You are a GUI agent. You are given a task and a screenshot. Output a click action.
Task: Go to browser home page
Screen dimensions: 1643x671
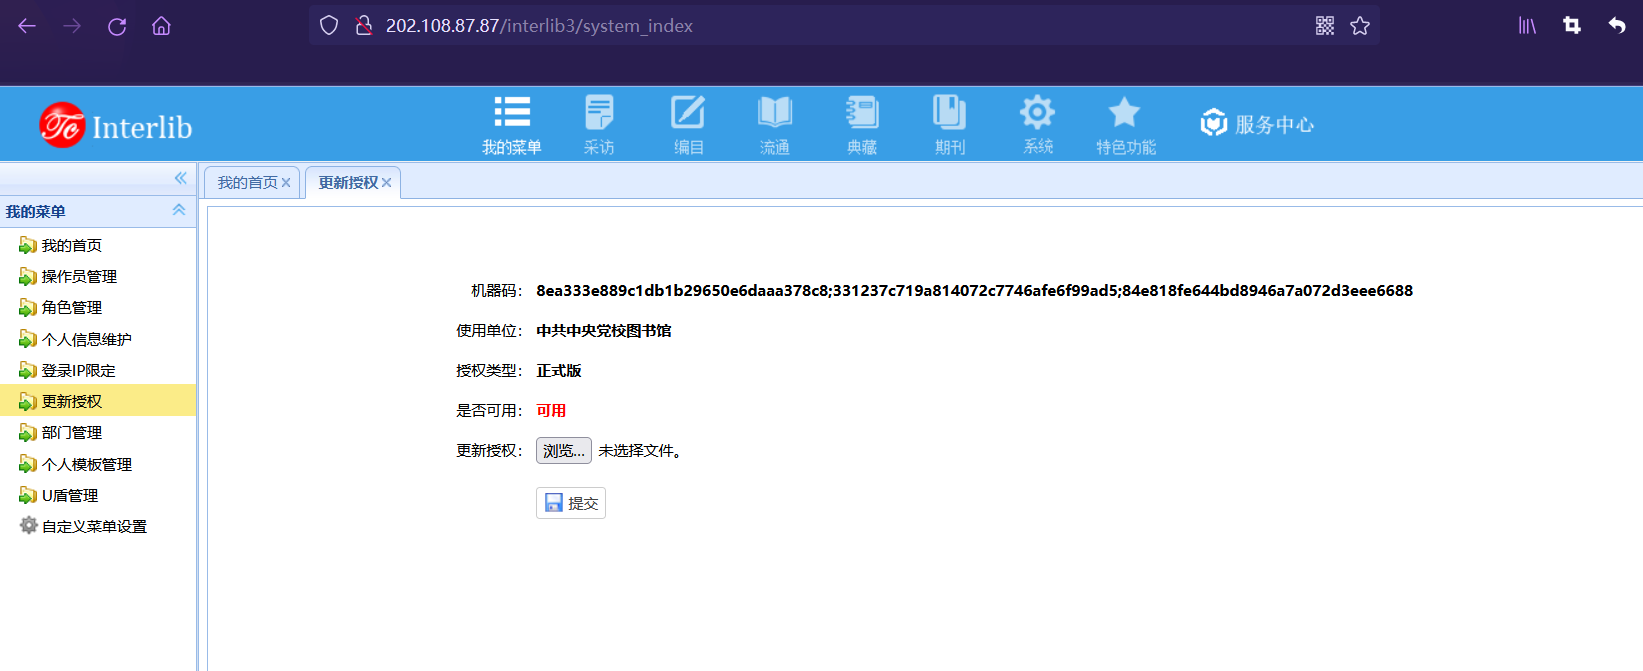(x=161, y=26)
